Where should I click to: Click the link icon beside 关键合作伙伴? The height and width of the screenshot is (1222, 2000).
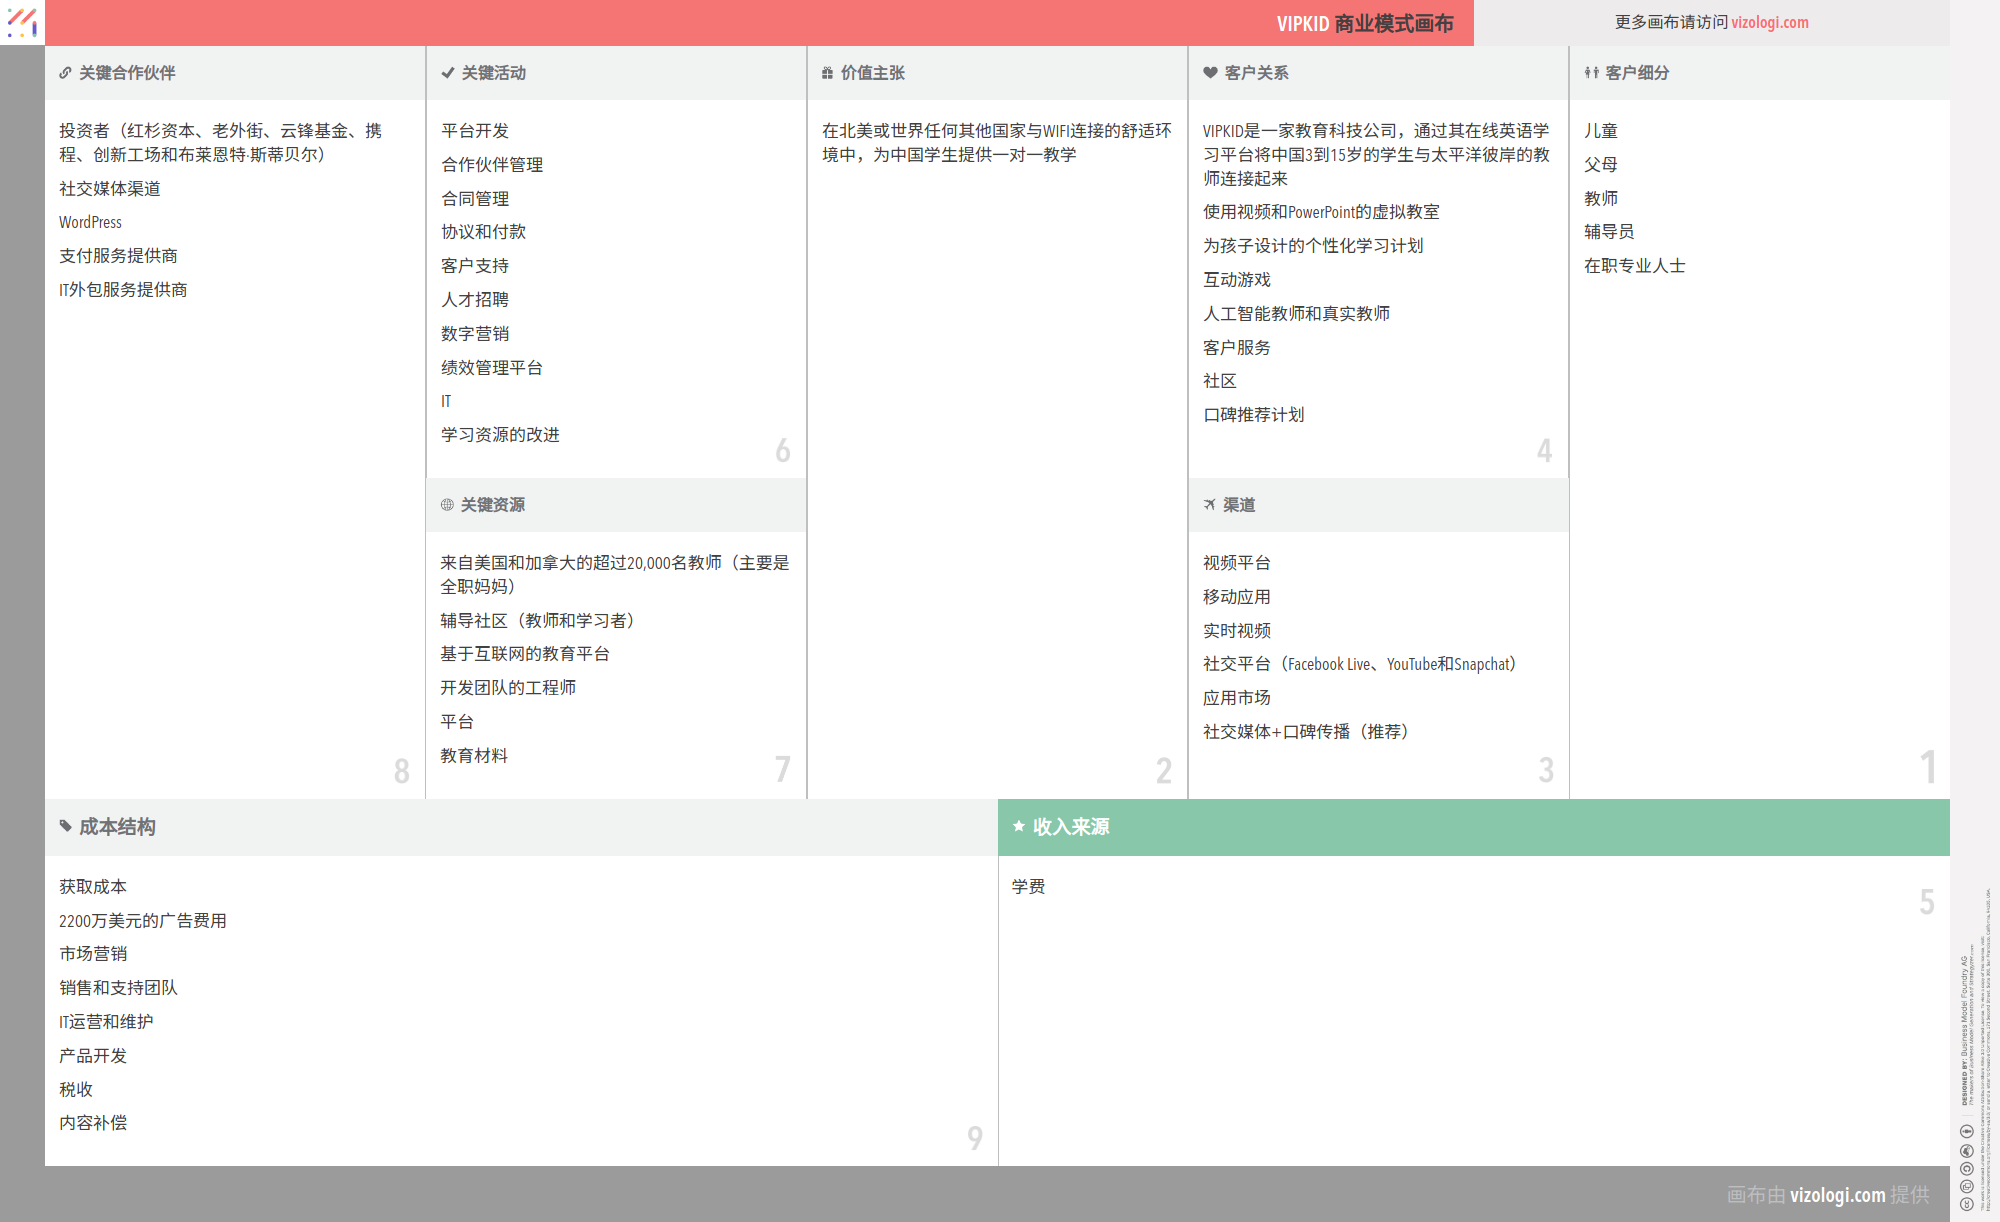click(65, 73)
